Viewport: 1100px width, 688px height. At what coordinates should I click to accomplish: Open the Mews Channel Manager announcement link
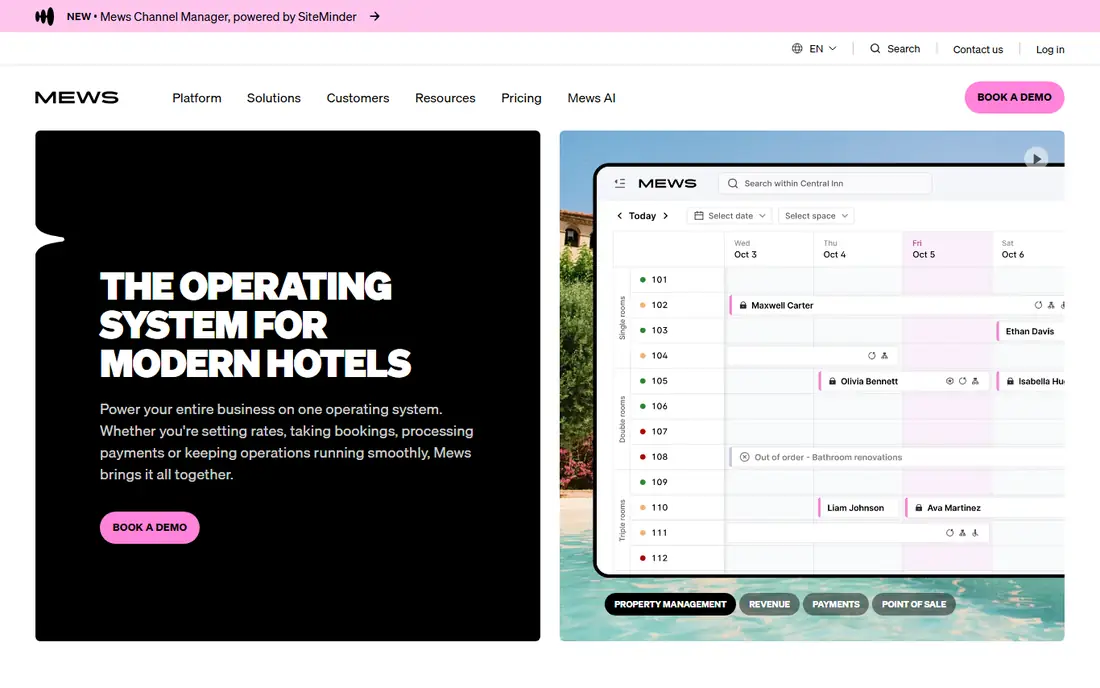[x=228, y=16]
